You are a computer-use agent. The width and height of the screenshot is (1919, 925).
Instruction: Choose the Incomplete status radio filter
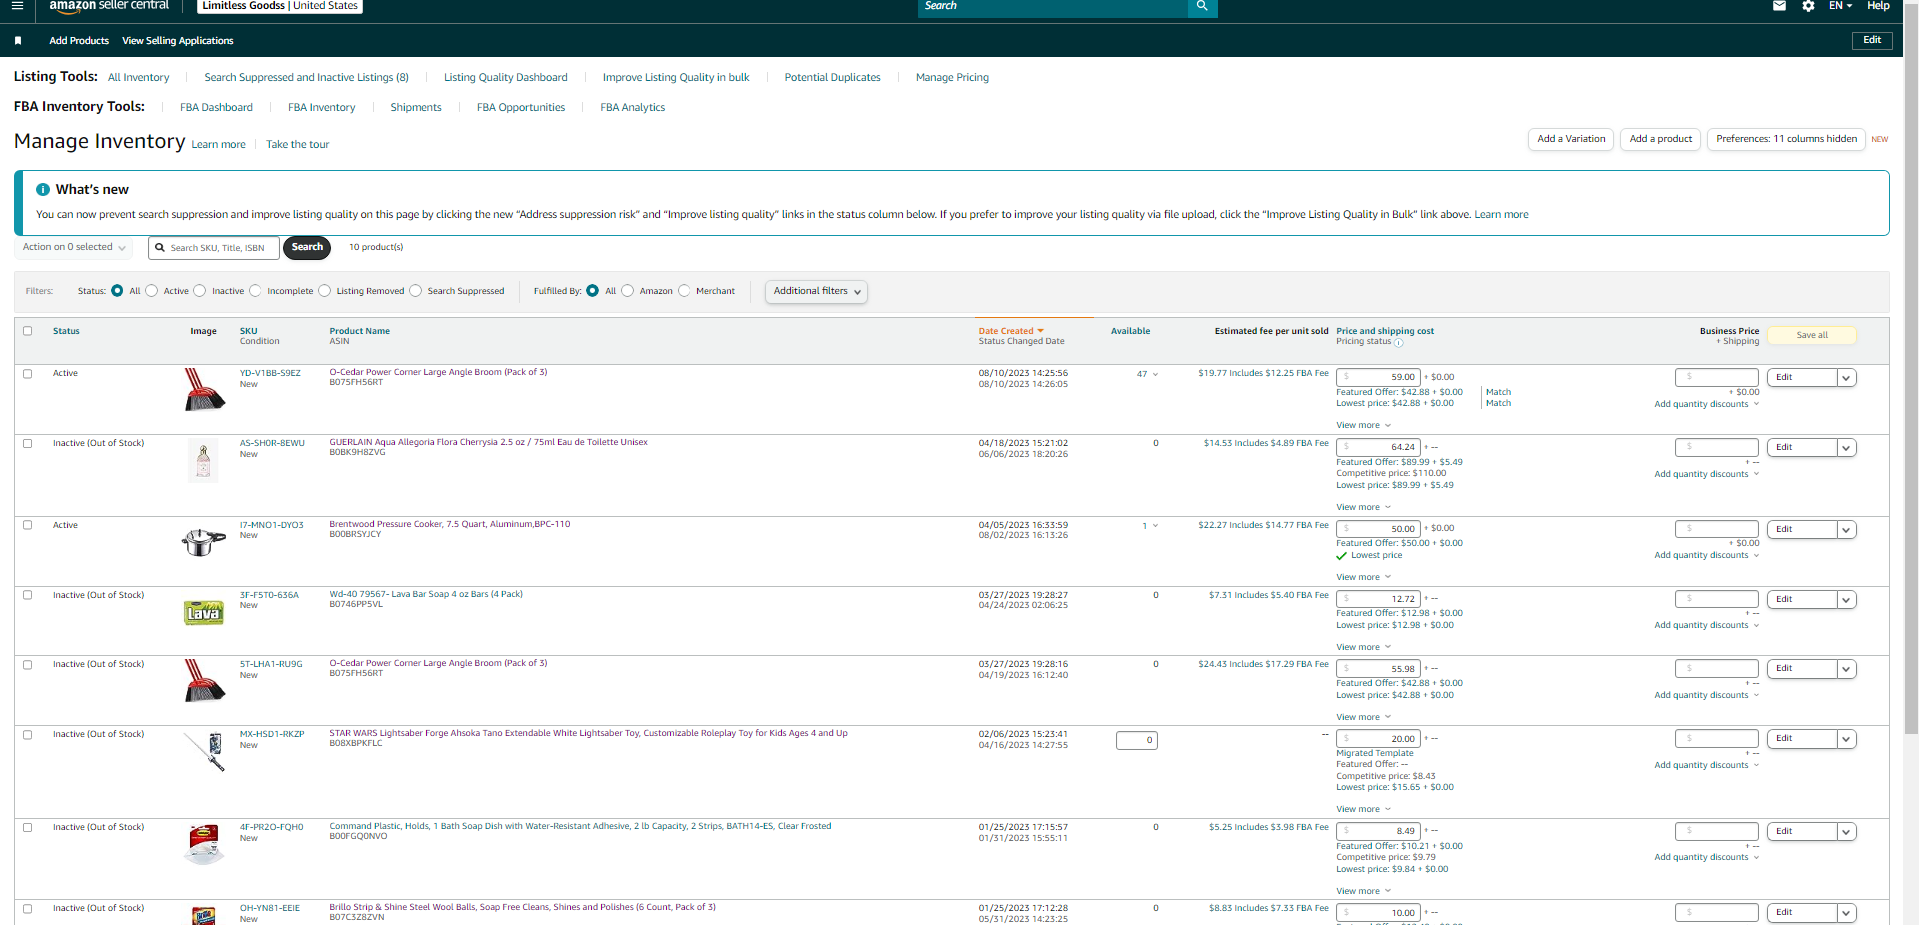coord(255,291)
